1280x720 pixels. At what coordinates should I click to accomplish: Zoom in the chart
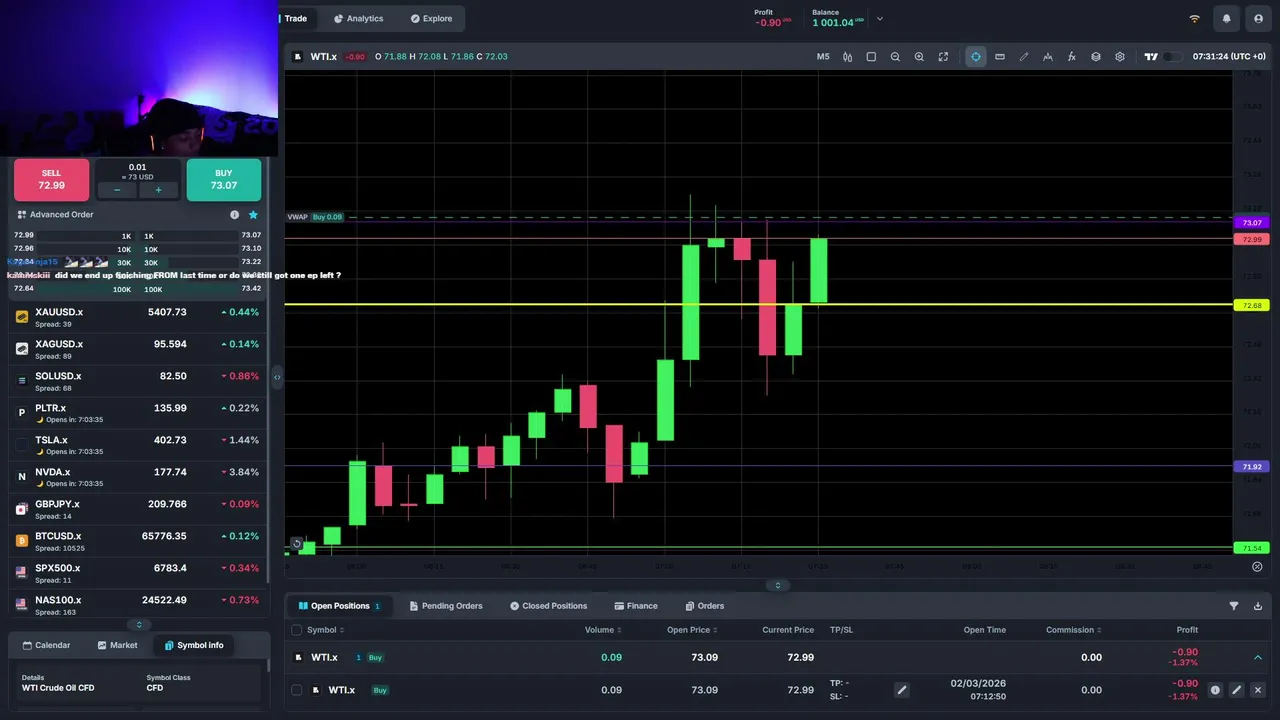(919, 57)
